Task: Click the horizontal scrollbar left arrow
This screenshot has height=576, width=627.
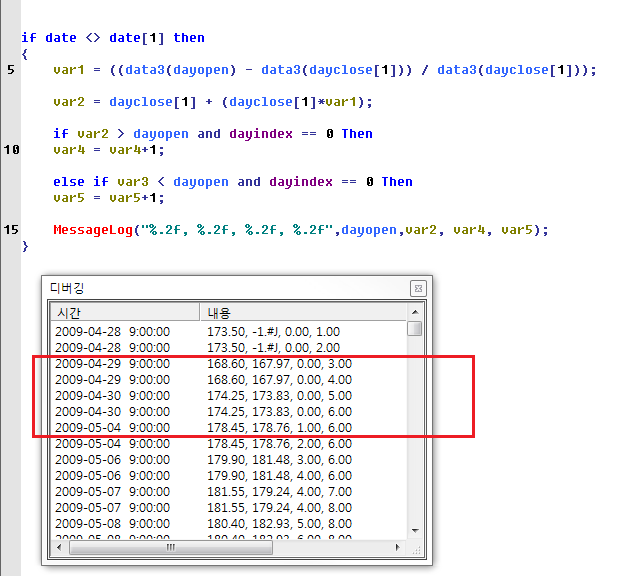Action: (x=58, y=548)
